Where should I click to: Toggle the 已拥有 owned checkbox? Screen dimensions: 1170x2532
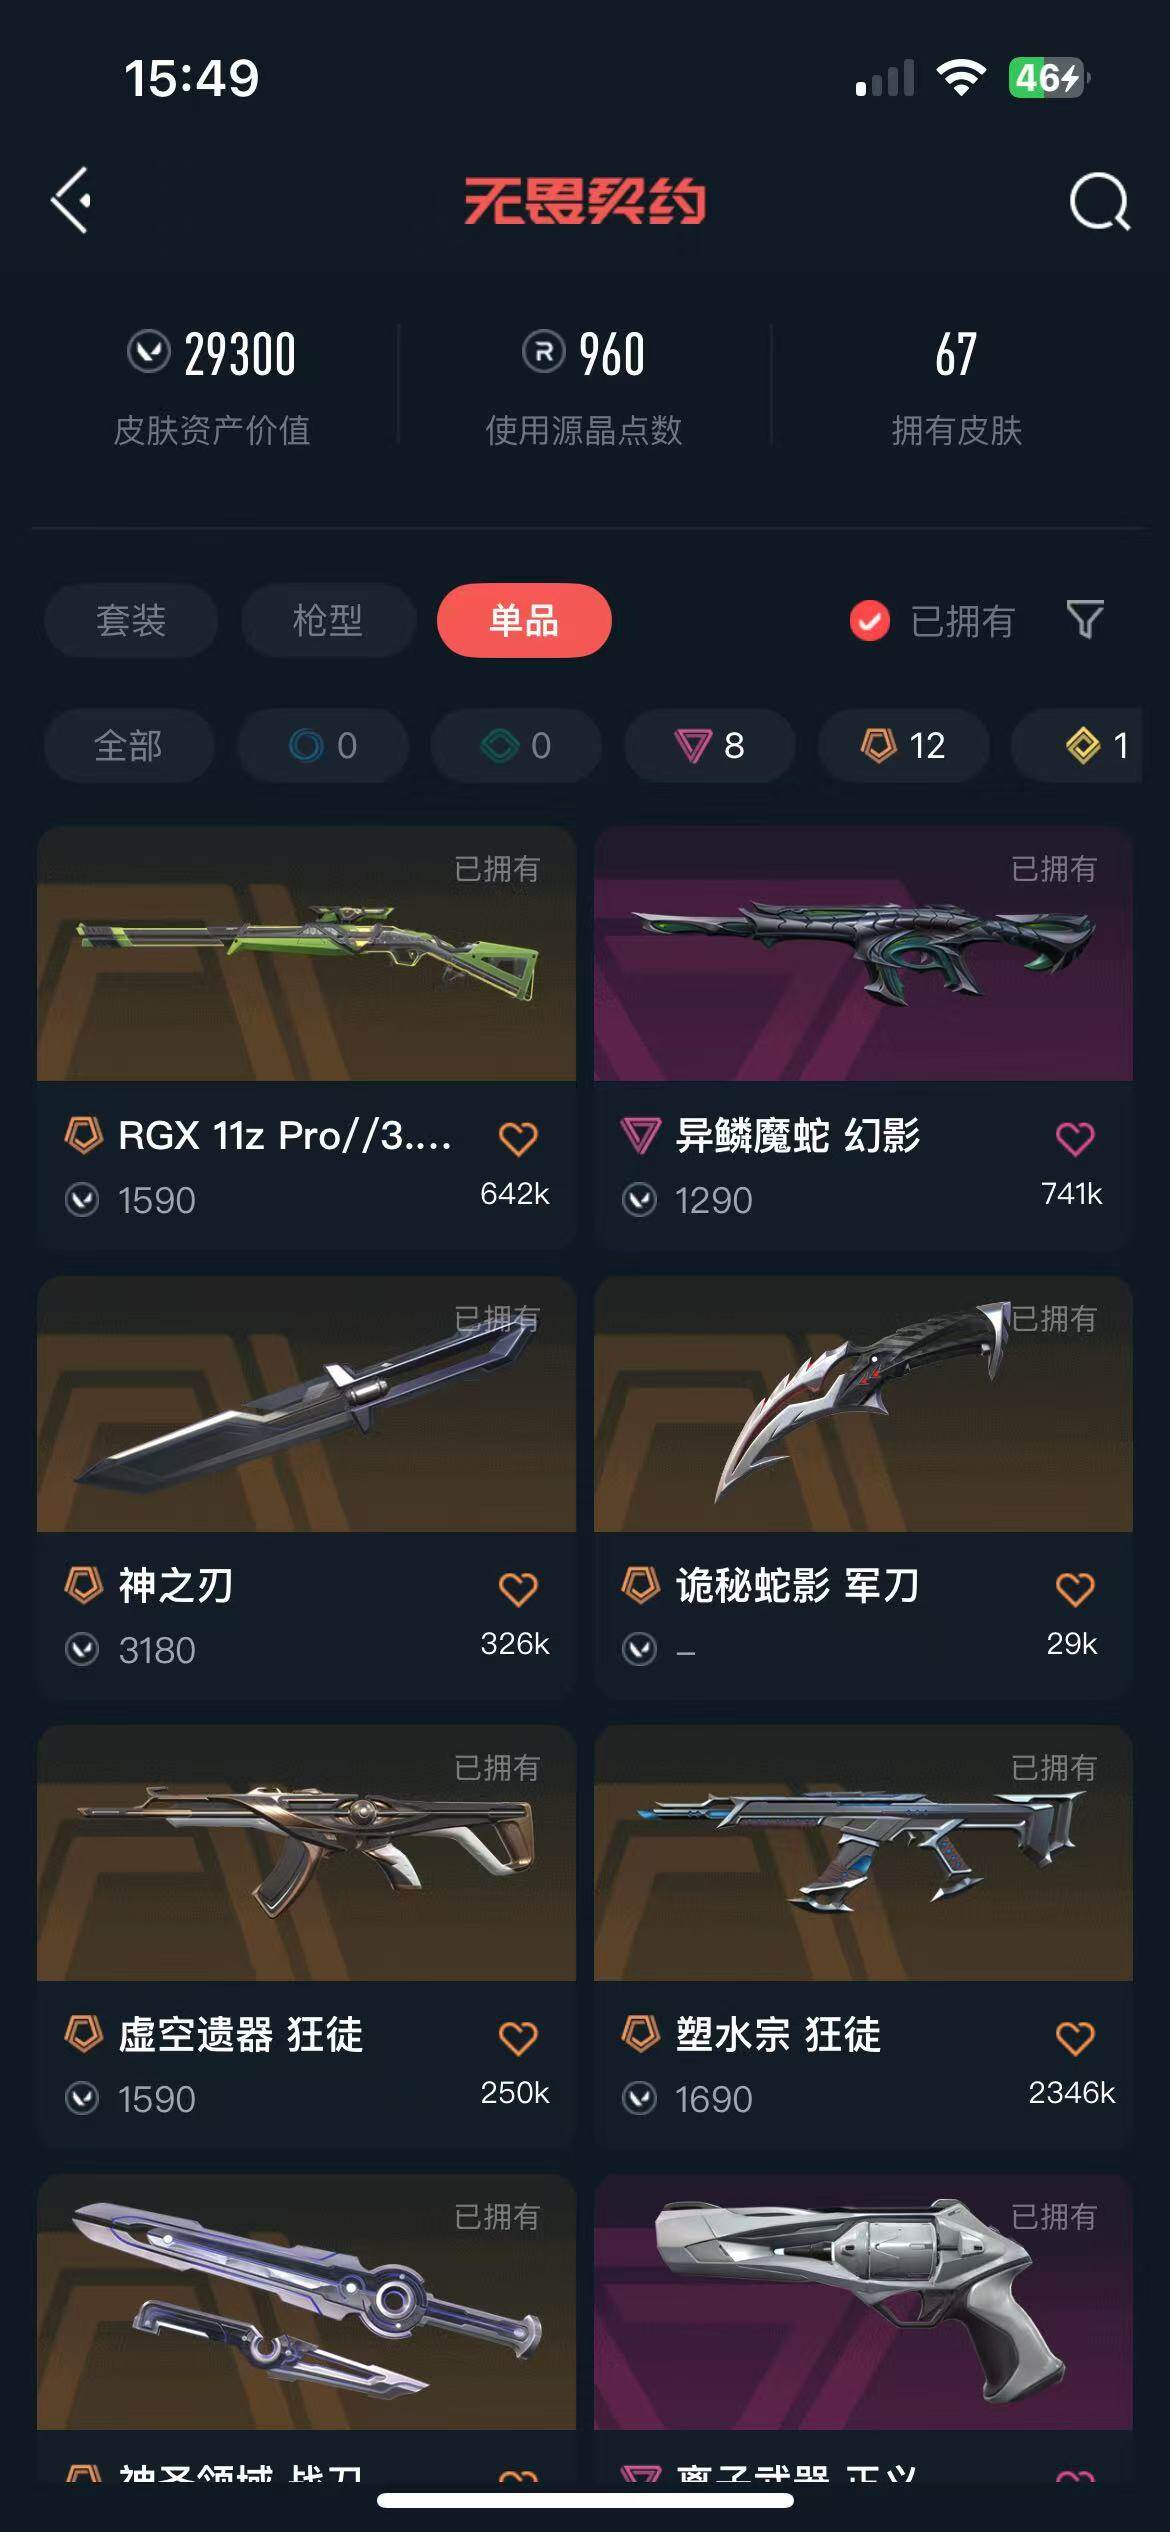point(869,621)
